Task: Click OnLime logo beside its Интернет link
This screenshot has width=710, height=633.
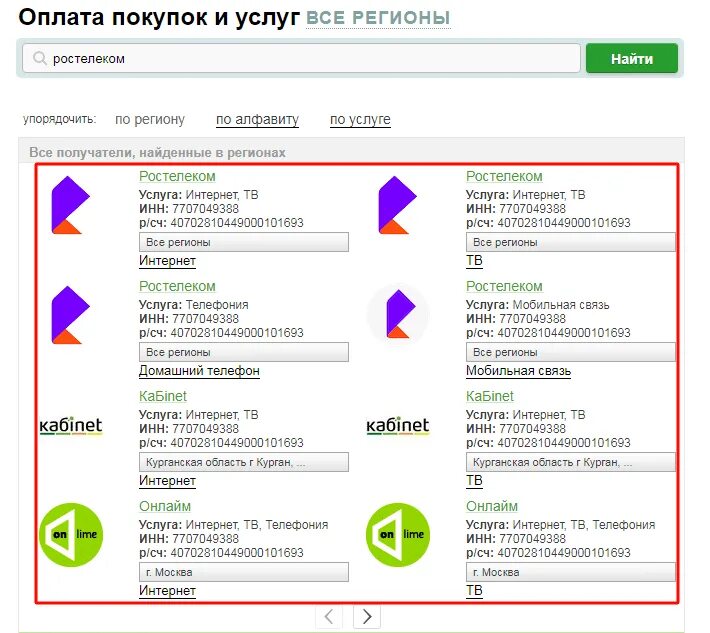Action: tap(71, 535)
